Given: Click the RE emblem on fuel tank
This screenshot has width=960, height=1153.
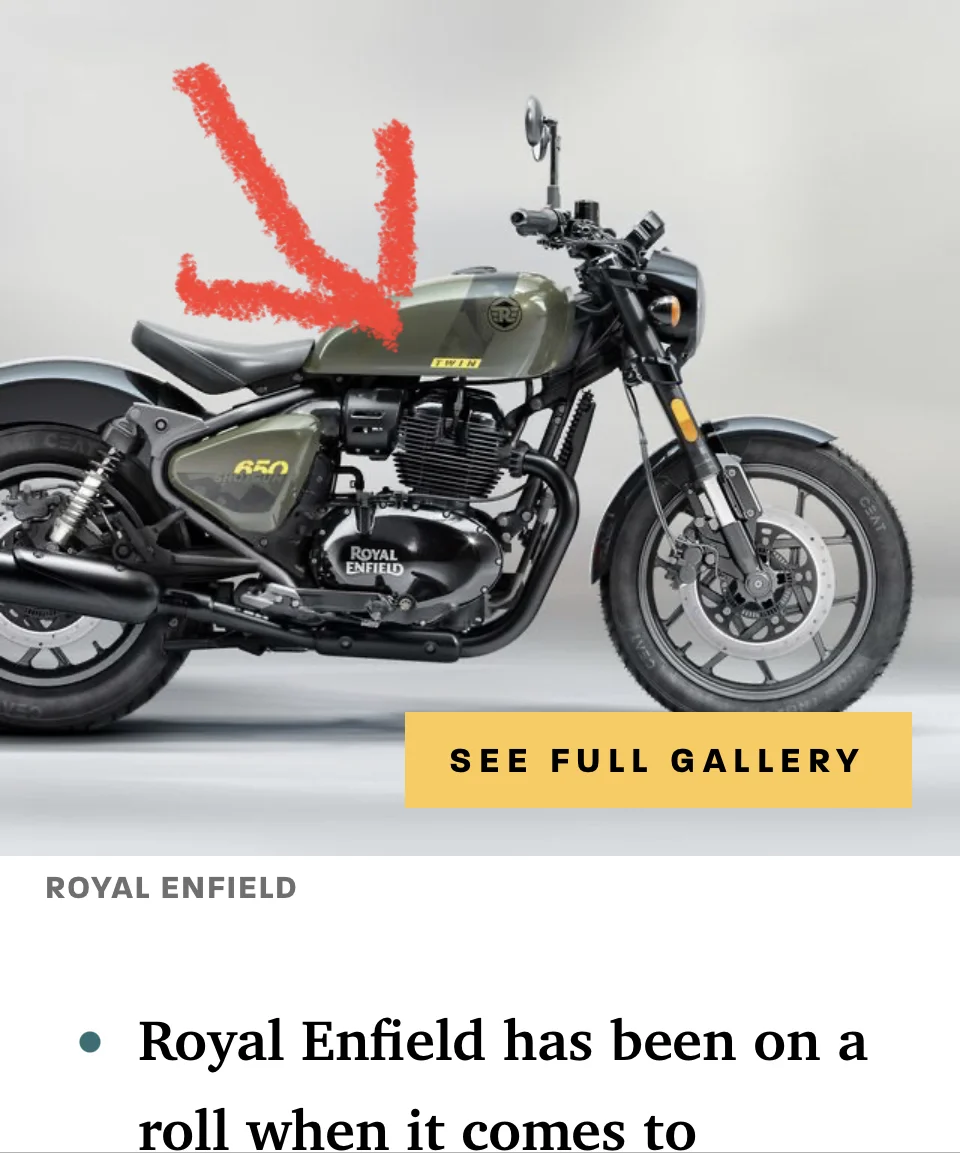Looking at the screenshot, I should tap(504, 313).
